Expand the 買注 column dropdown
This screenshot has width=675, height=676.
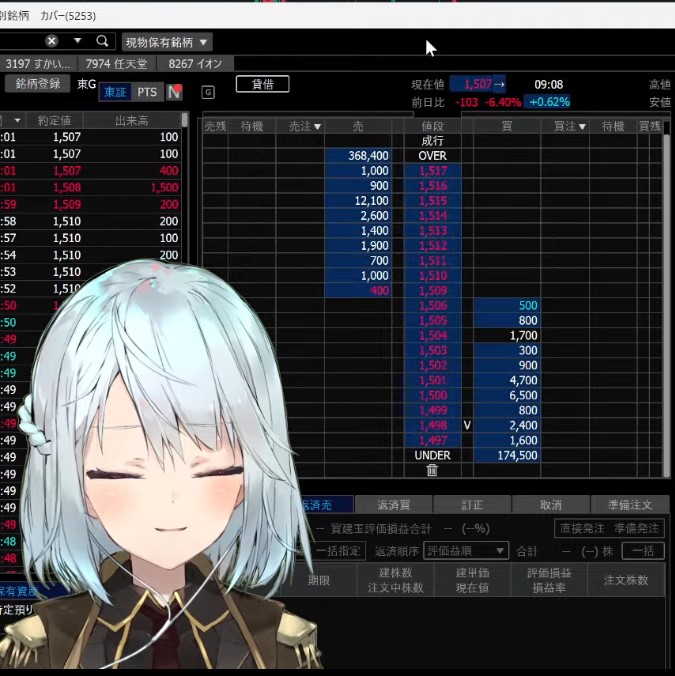click(582, 127)
